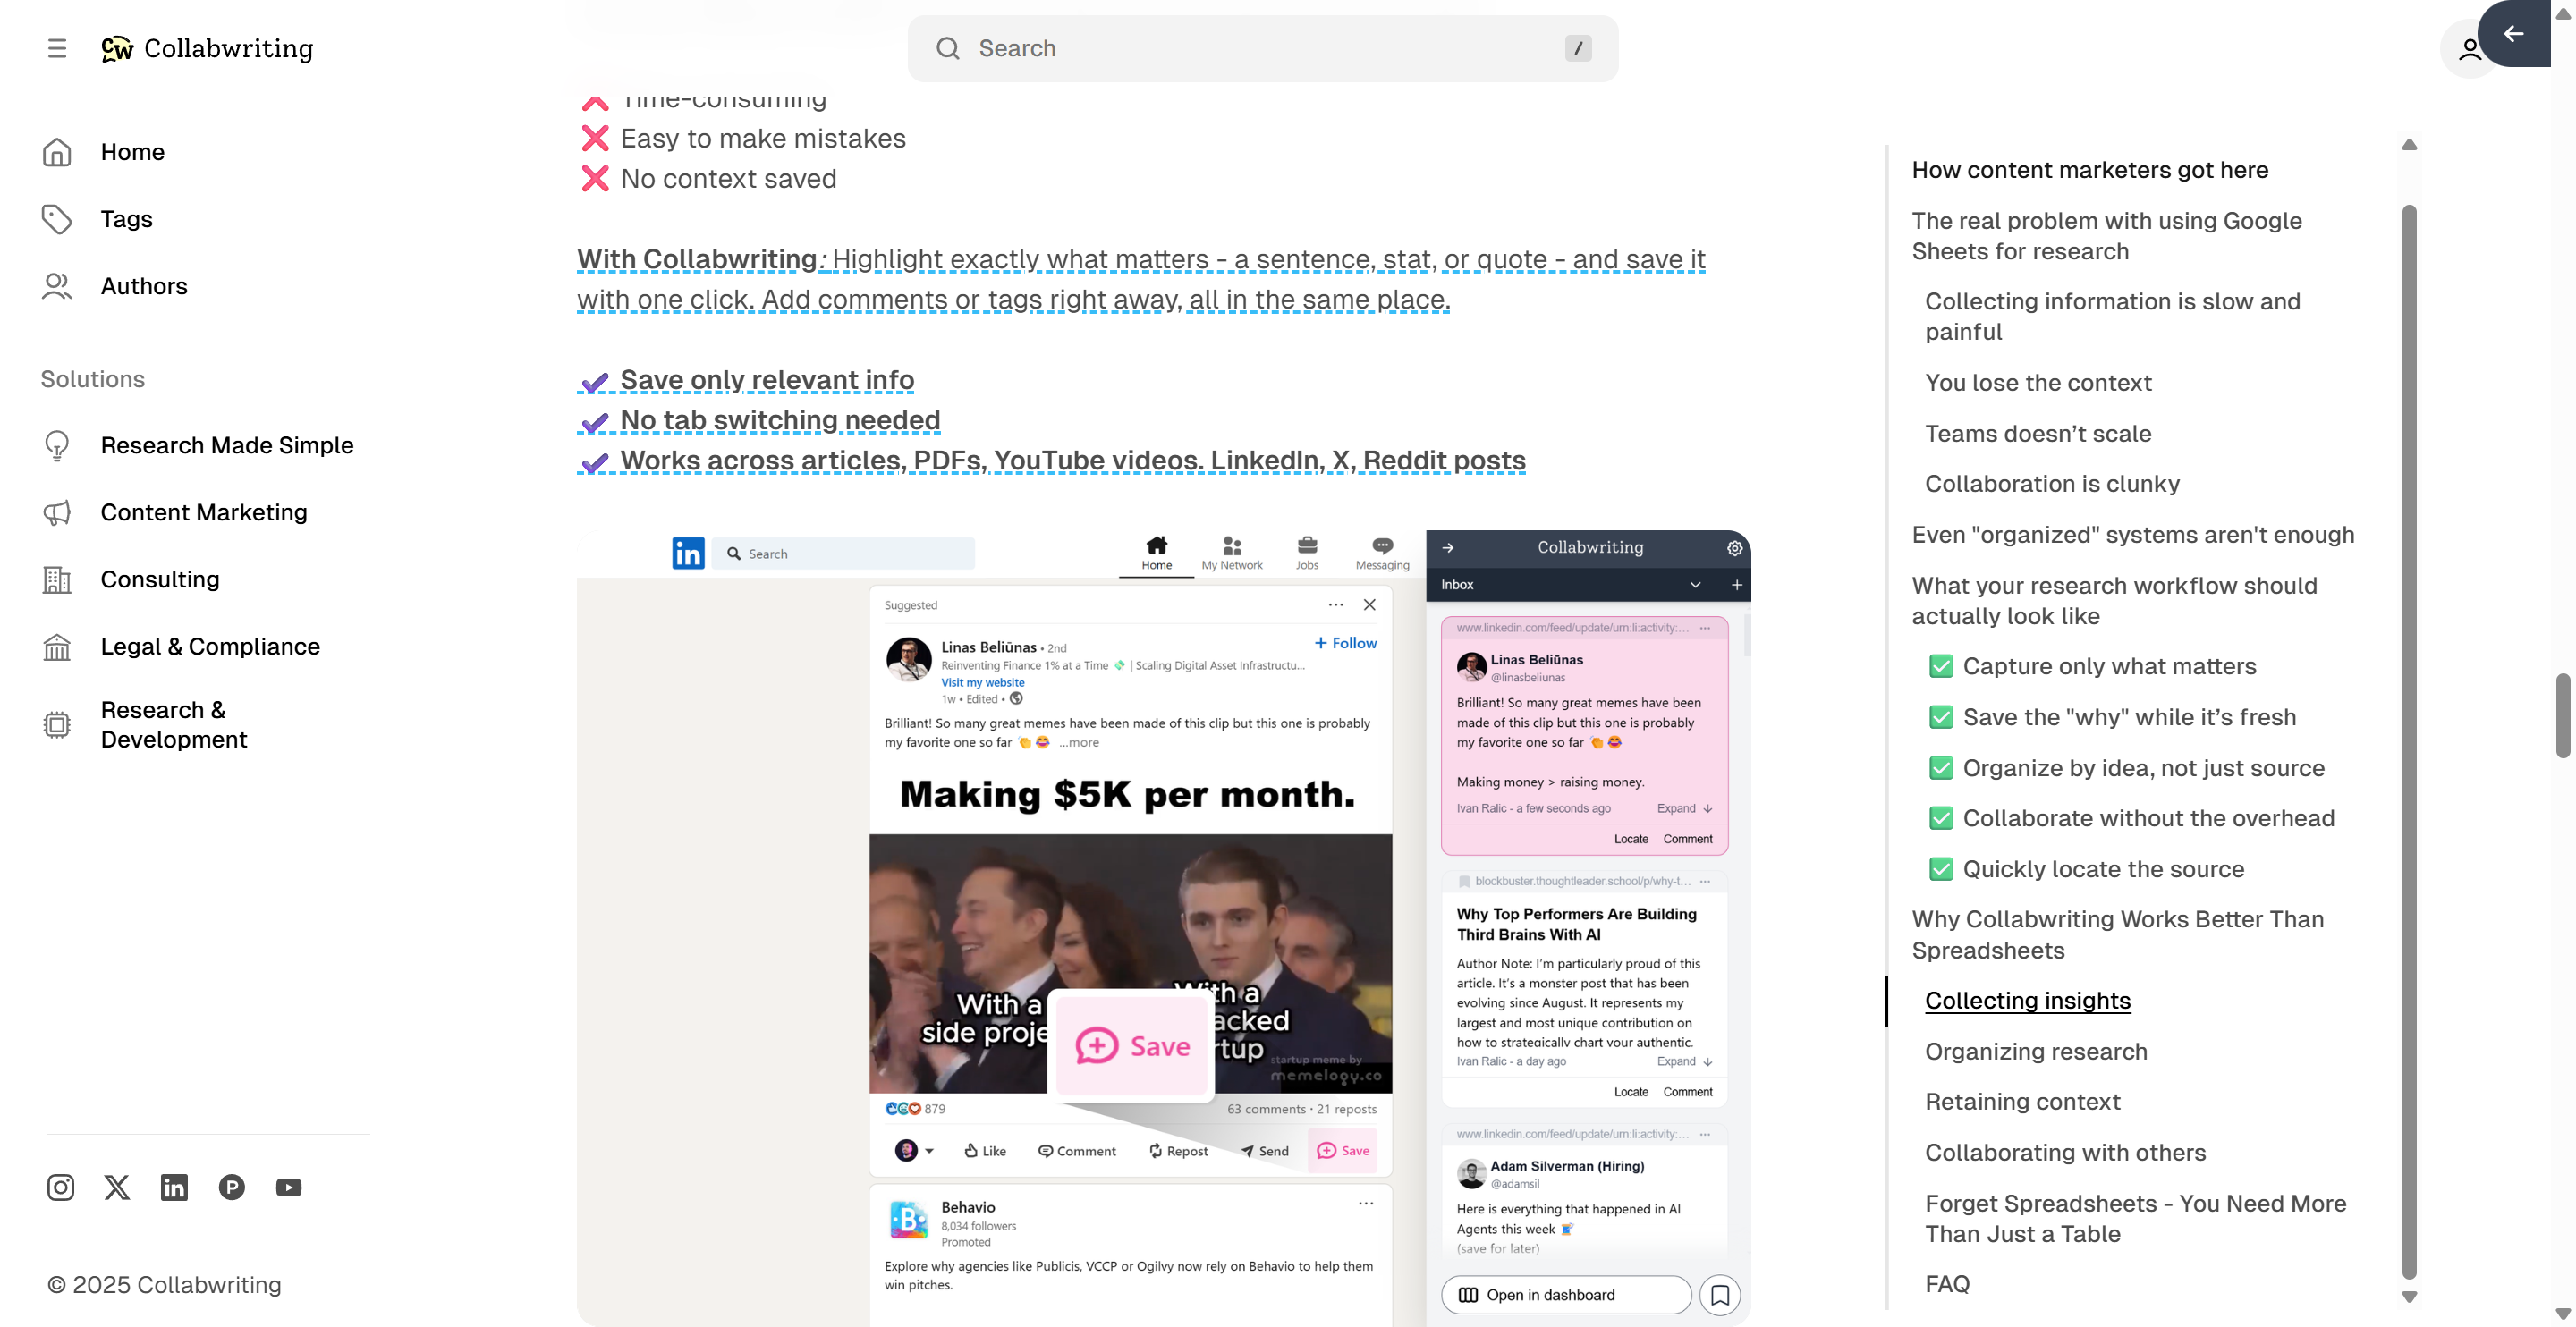Click the lightbulb icon for Research Made Simple
The height and width of the screenshot is (1327, 2576).
click(x=57, y=445)
